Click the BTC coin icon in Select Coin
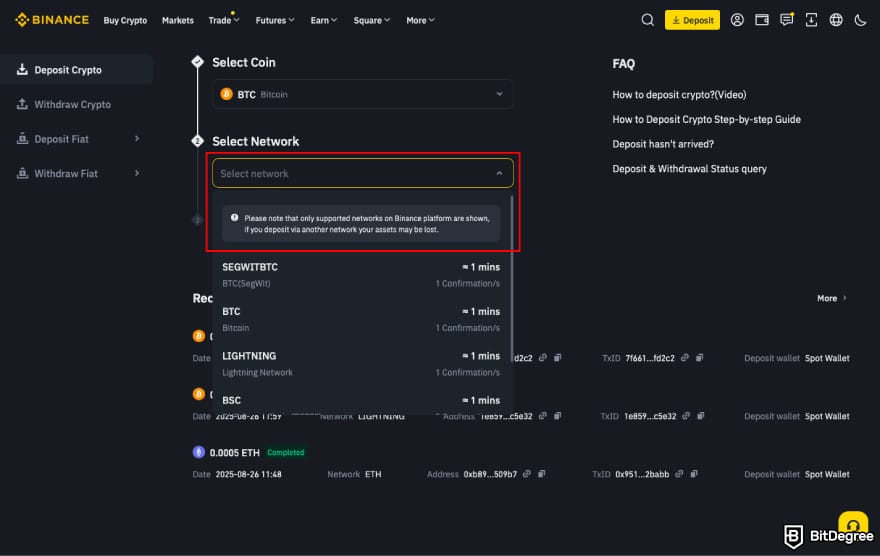The image size is (880, 556). coord(227,94)
